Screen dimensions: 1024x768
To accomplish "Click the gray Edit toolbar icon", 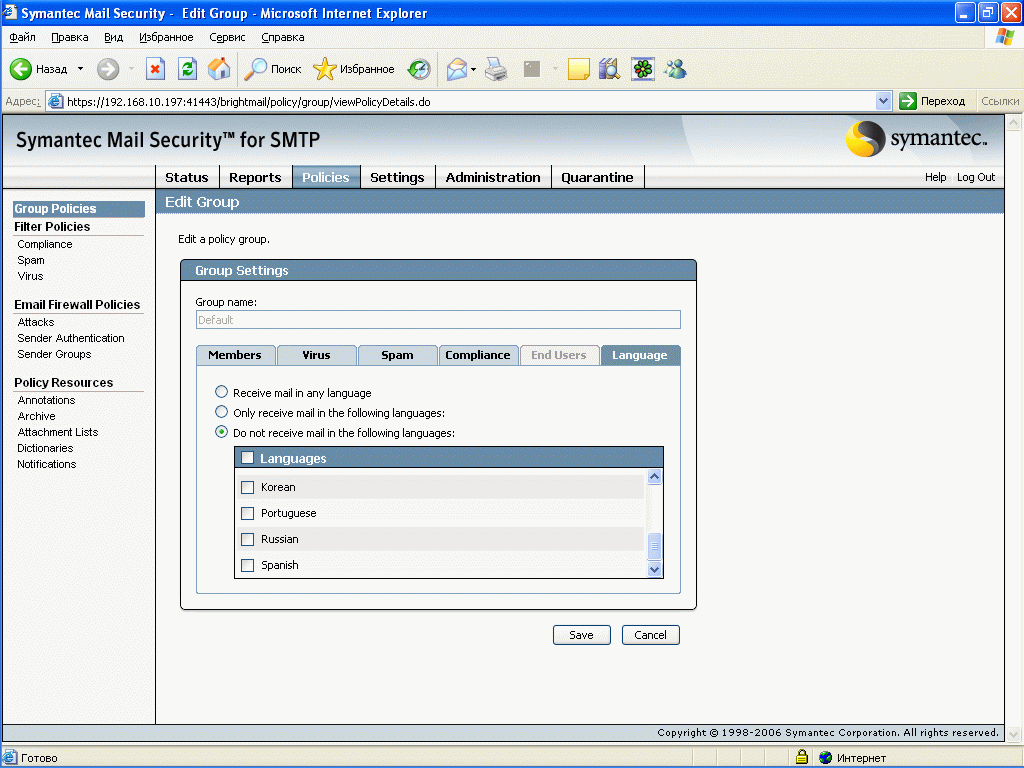I will 532,69.
